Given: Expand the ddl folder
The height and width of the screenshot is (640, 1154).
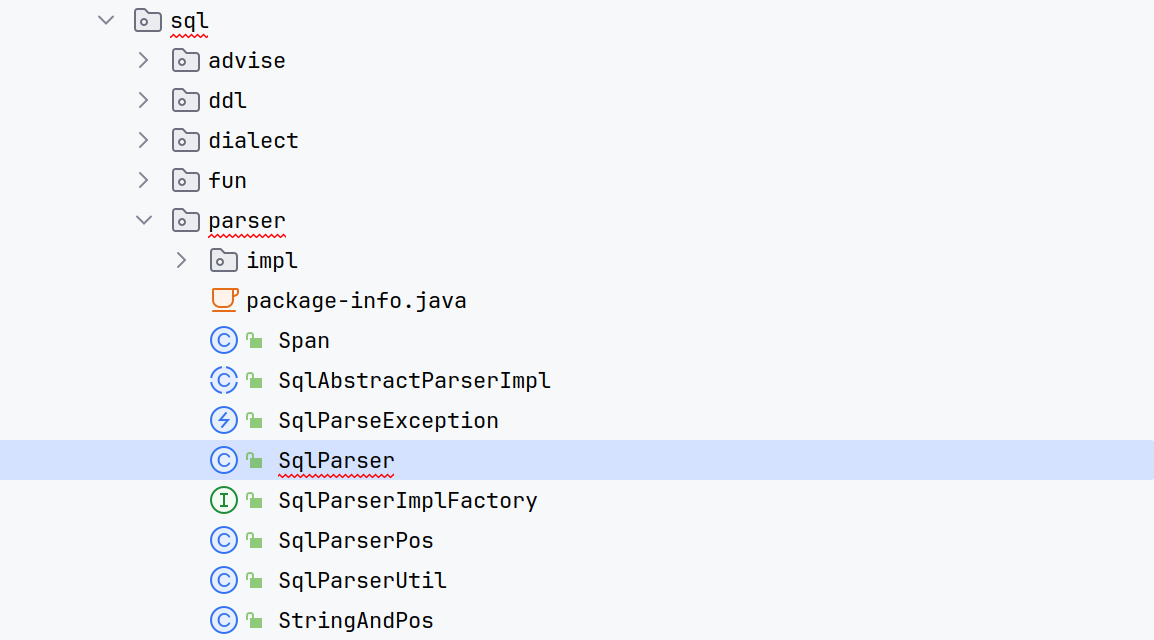Looking at the screenshot, I should point(143,100).
